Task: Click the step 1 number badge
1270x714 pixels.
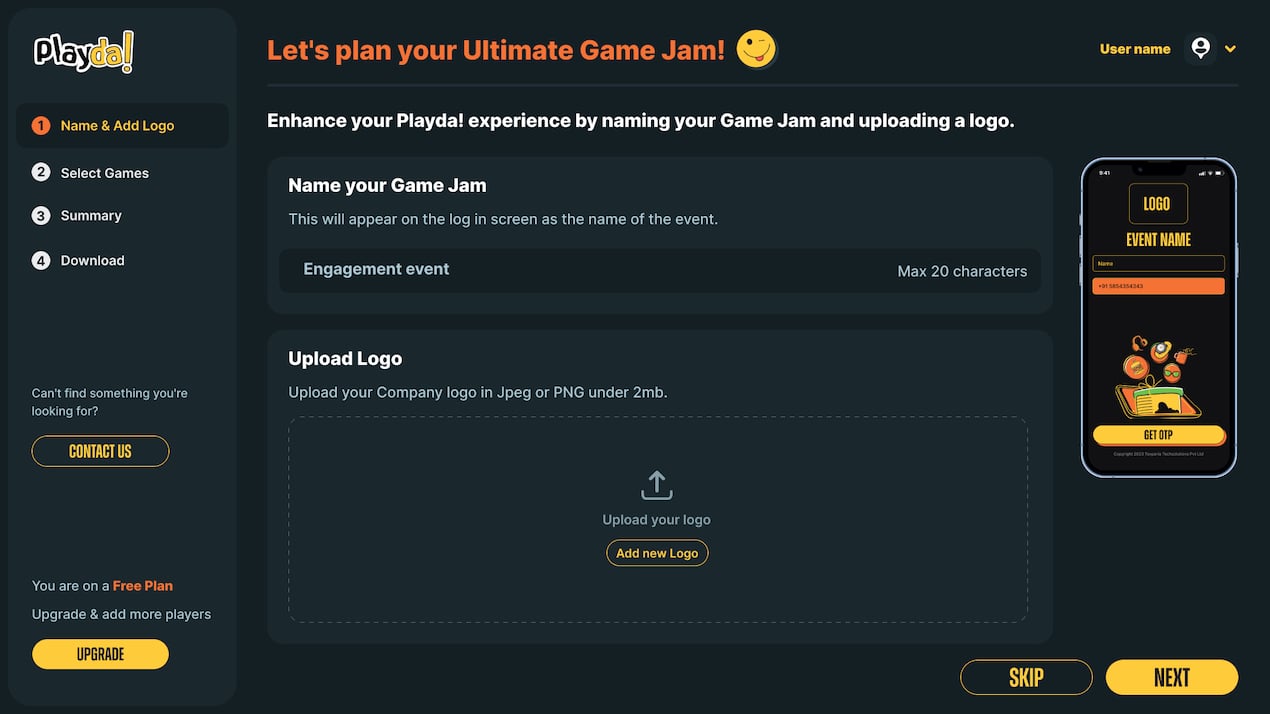Action: tap(41, 126)
